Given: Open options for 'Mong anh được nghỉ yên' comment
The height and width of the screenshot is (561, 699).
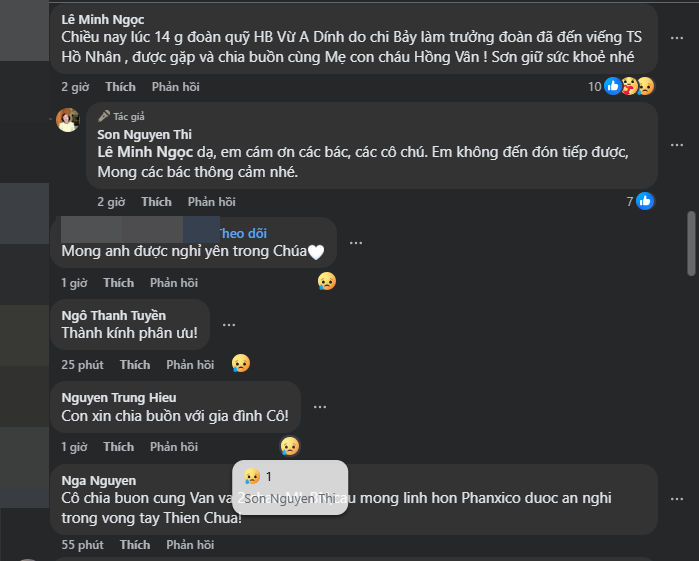Looking at the screenshot, I should point(355,243).
